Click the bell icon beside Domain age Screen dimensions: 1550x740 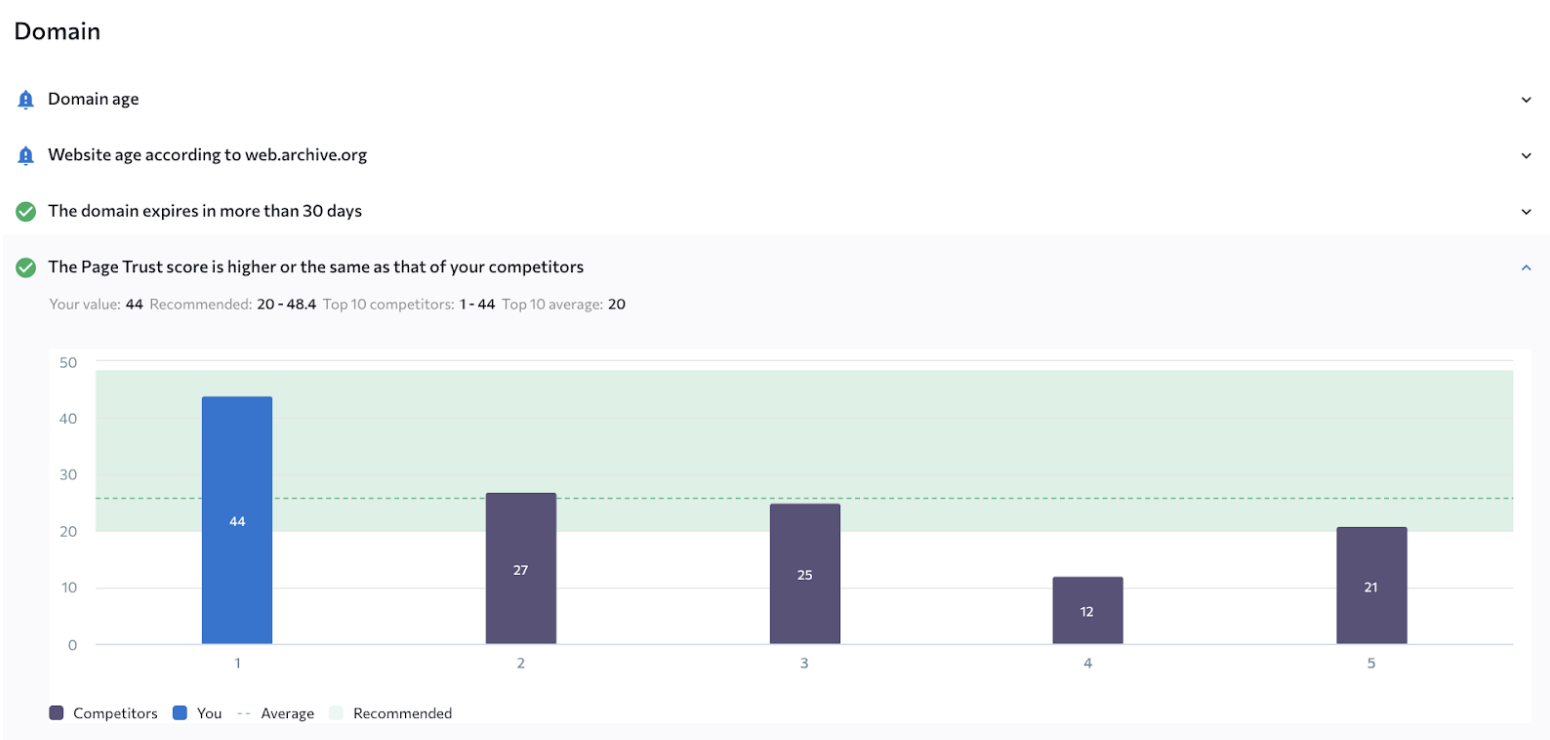point(26,100)
